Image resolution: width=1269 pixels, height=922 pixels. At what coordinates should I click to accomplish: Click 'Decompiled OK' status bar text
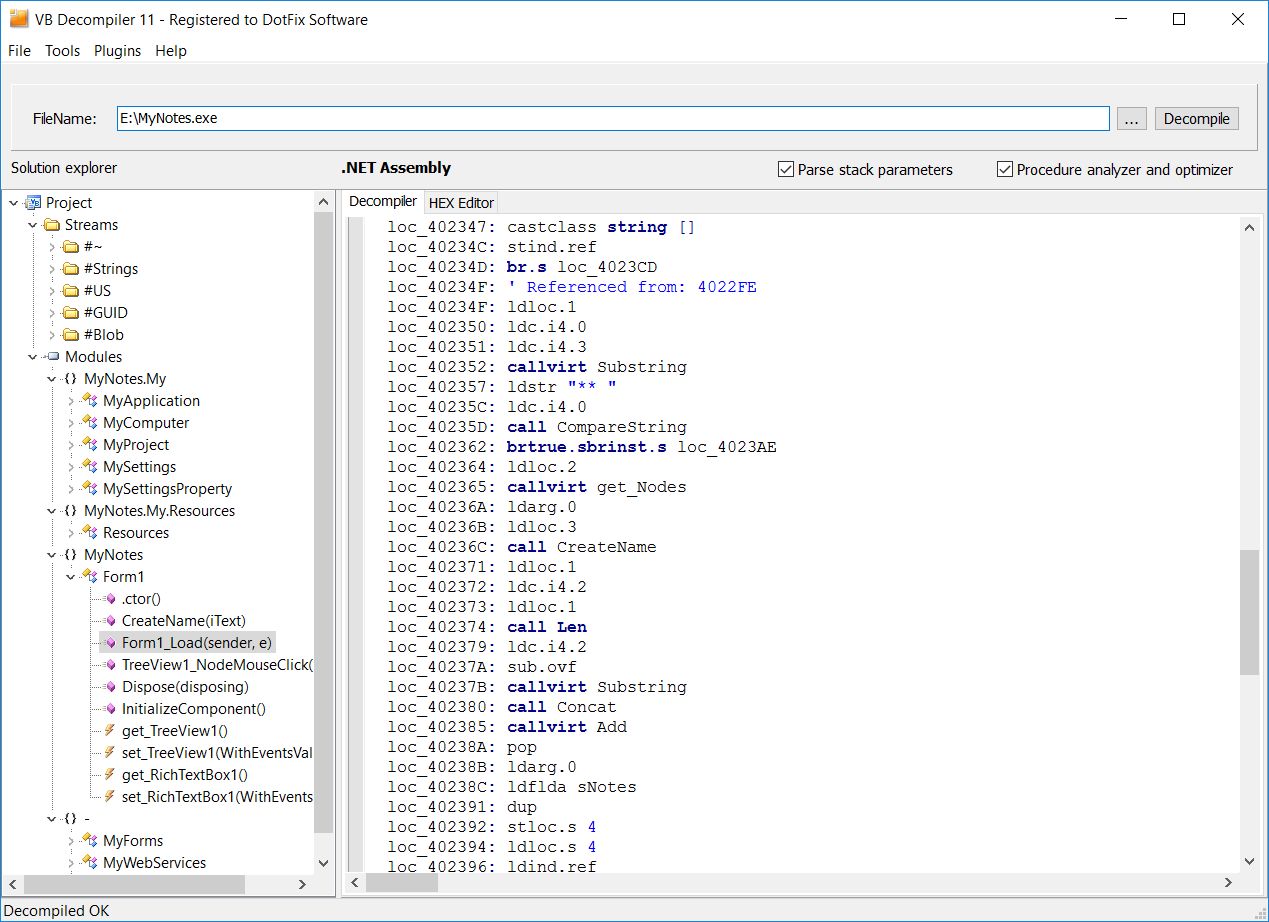[57, 910]
